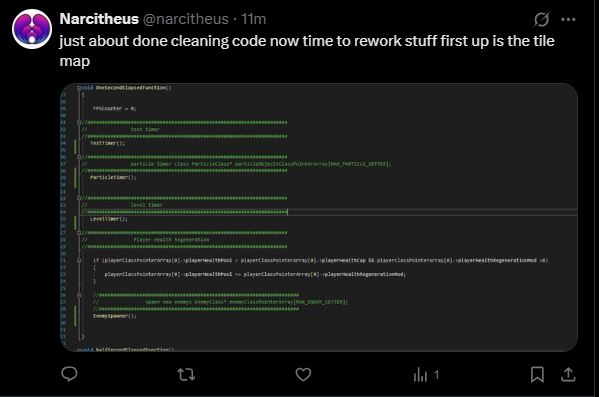
Task: Open Narcitheus profile avatar
Action: point(32,29)
